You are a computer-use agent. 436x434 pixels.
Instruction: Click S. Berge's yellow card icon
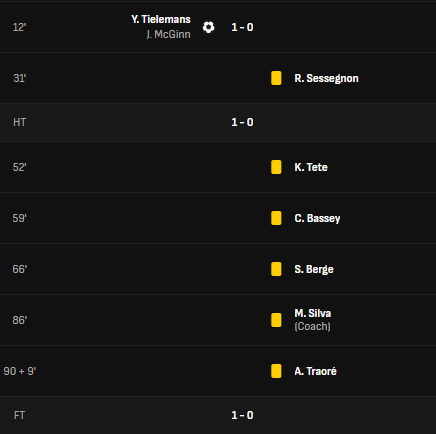pos(276,269)
